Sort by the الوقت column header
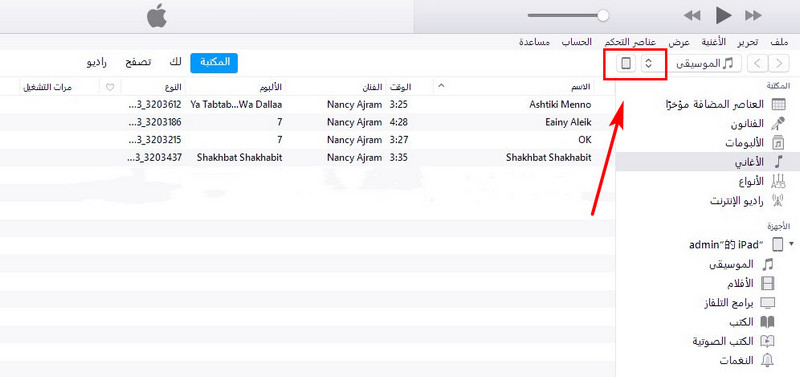The height and width of the screenshot is (377, 800). (401, 87)
